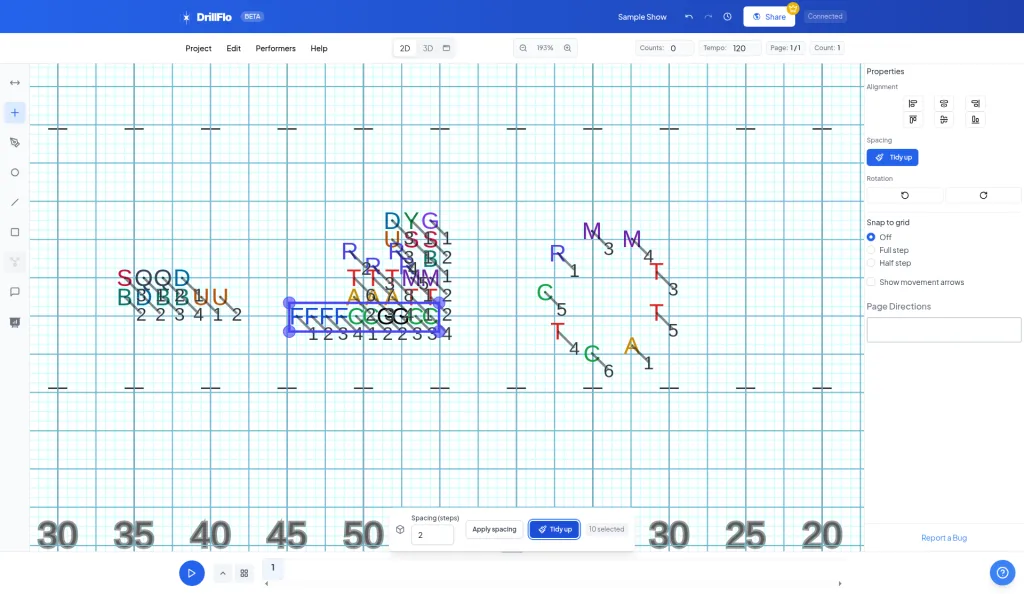Align selection to vertical centers

click(x=944, y=119)
